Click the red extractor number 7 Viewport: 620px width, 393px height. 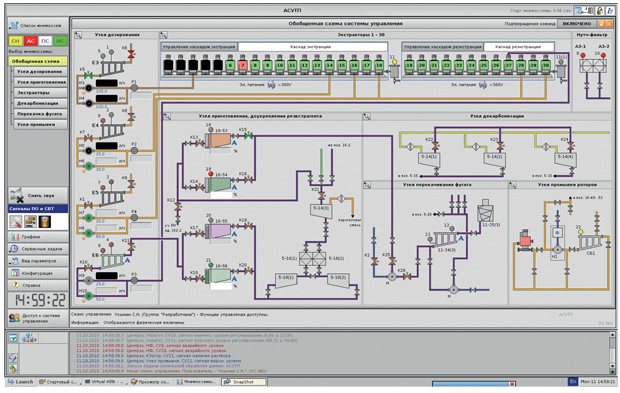(243, 65)
